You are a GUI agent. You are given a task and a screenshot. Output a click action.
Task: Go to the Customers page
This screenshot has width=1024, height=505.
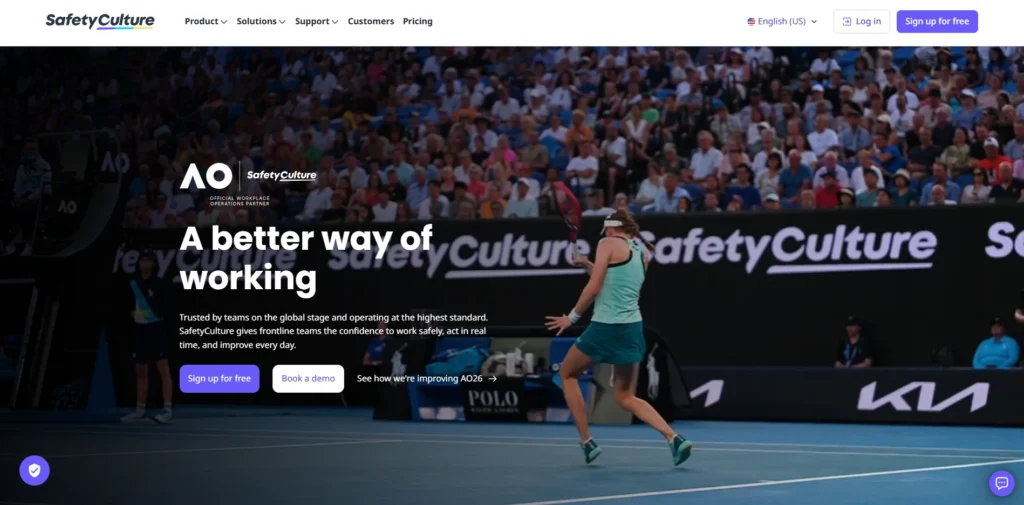pos(370,22)
